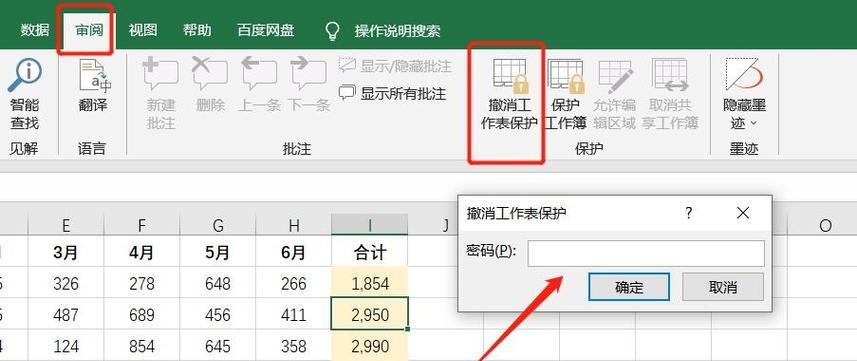
Task: Click the 取消 button in dialog
Action: [723, 287]
